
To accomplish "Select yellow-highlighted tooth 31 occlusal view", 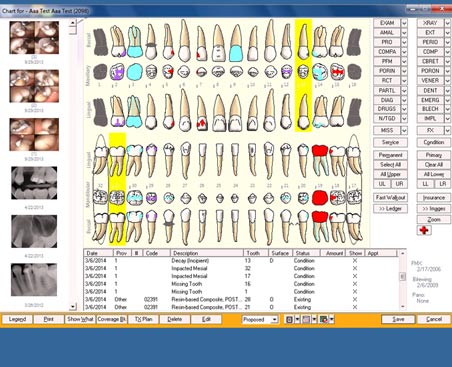I will tap(117, 198).
